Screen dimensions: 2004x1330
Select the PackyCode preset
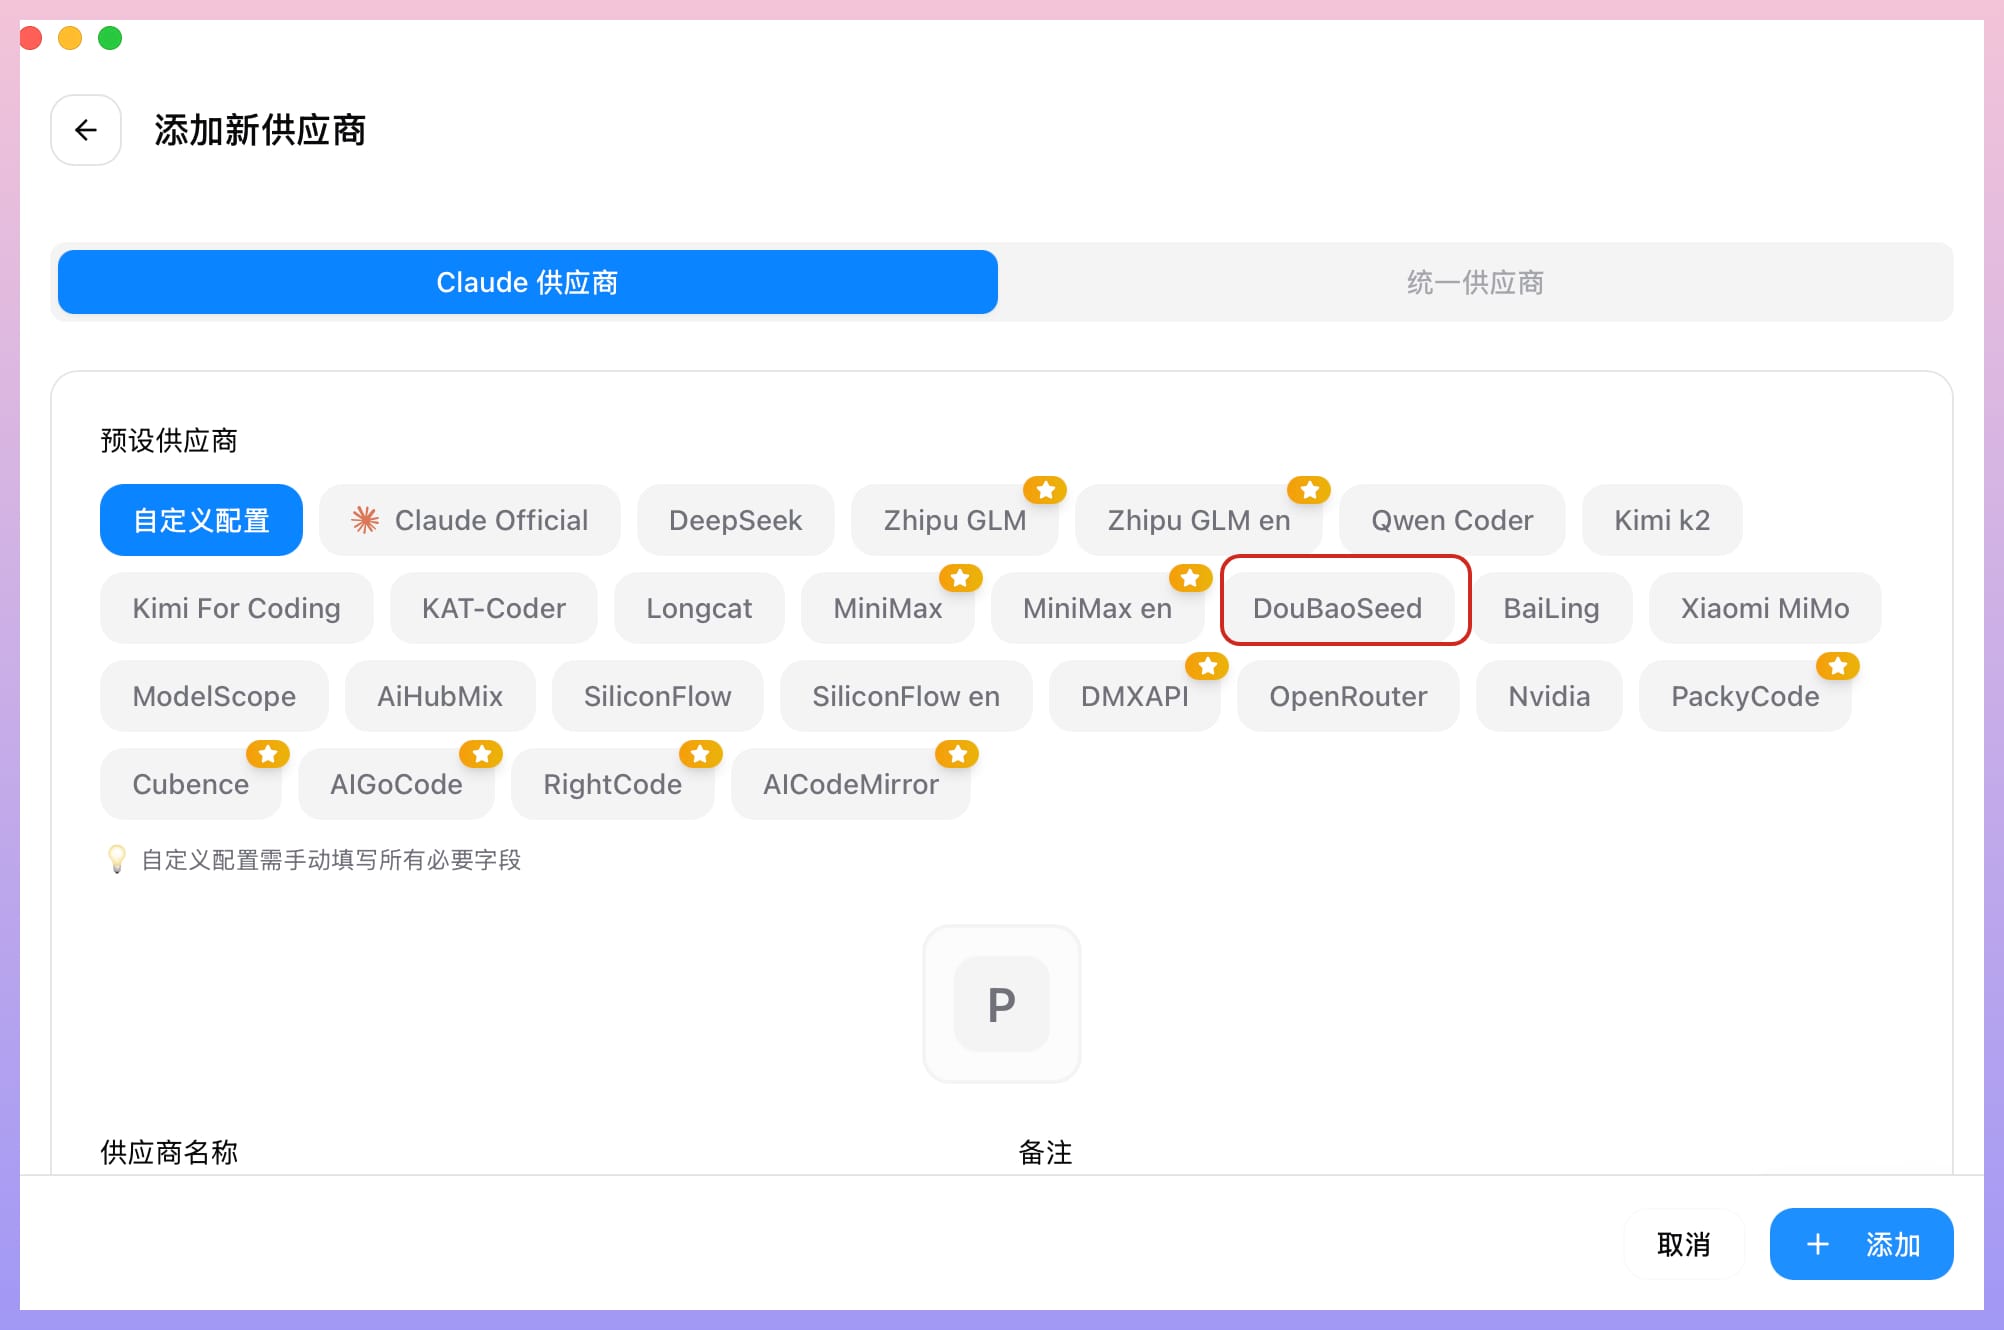click(1745, 696)
